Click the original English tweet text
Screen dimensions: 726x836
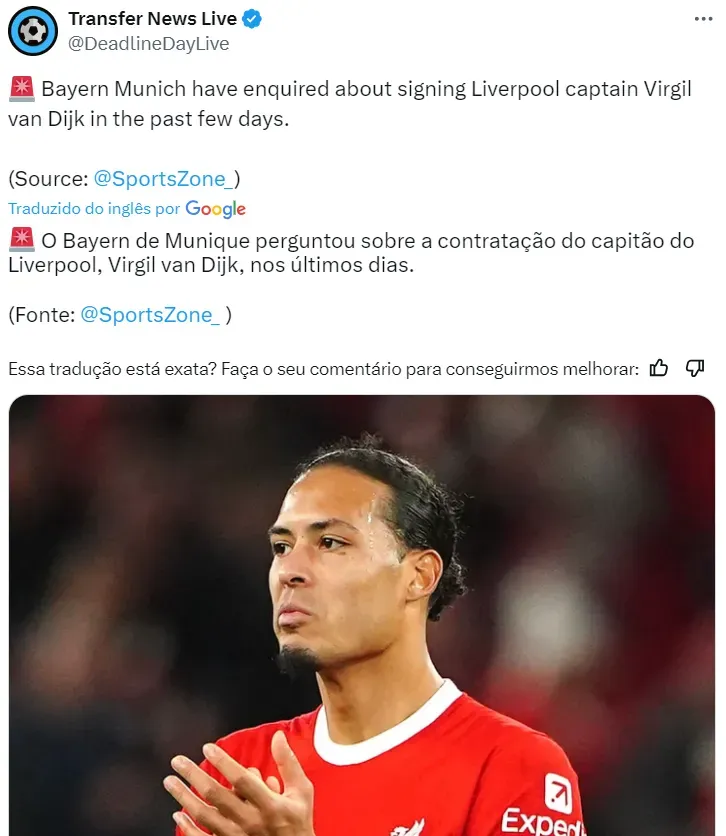click(350, 104)
